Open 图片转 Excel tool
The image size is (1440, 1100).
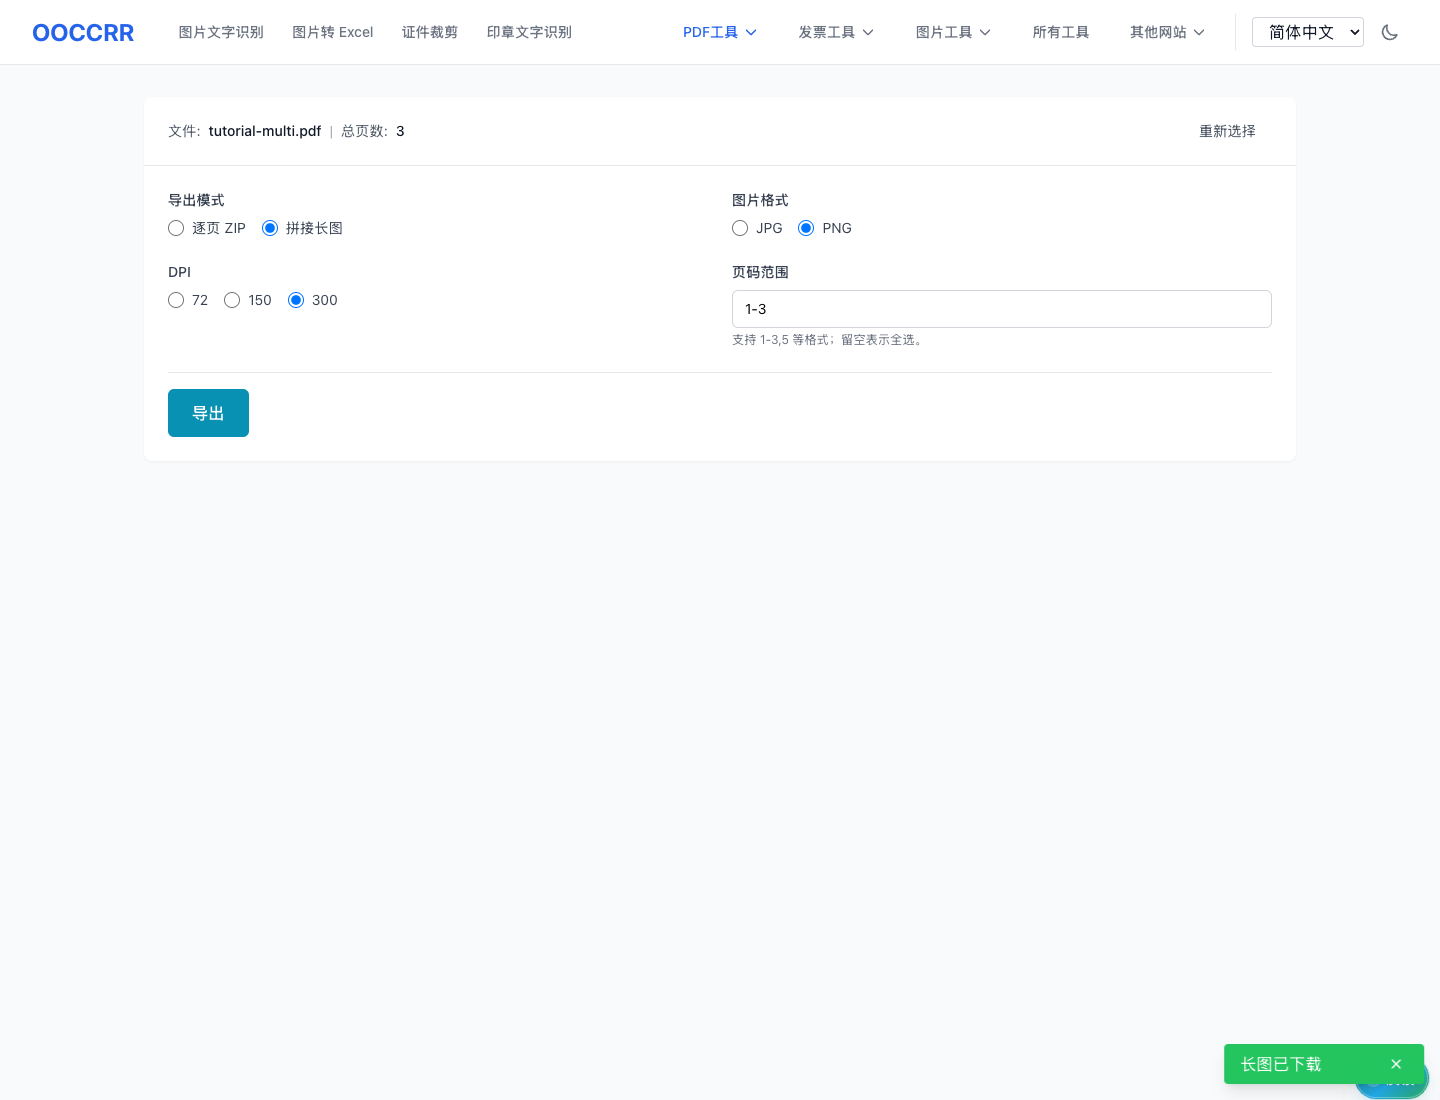click(x=332, y=32)
